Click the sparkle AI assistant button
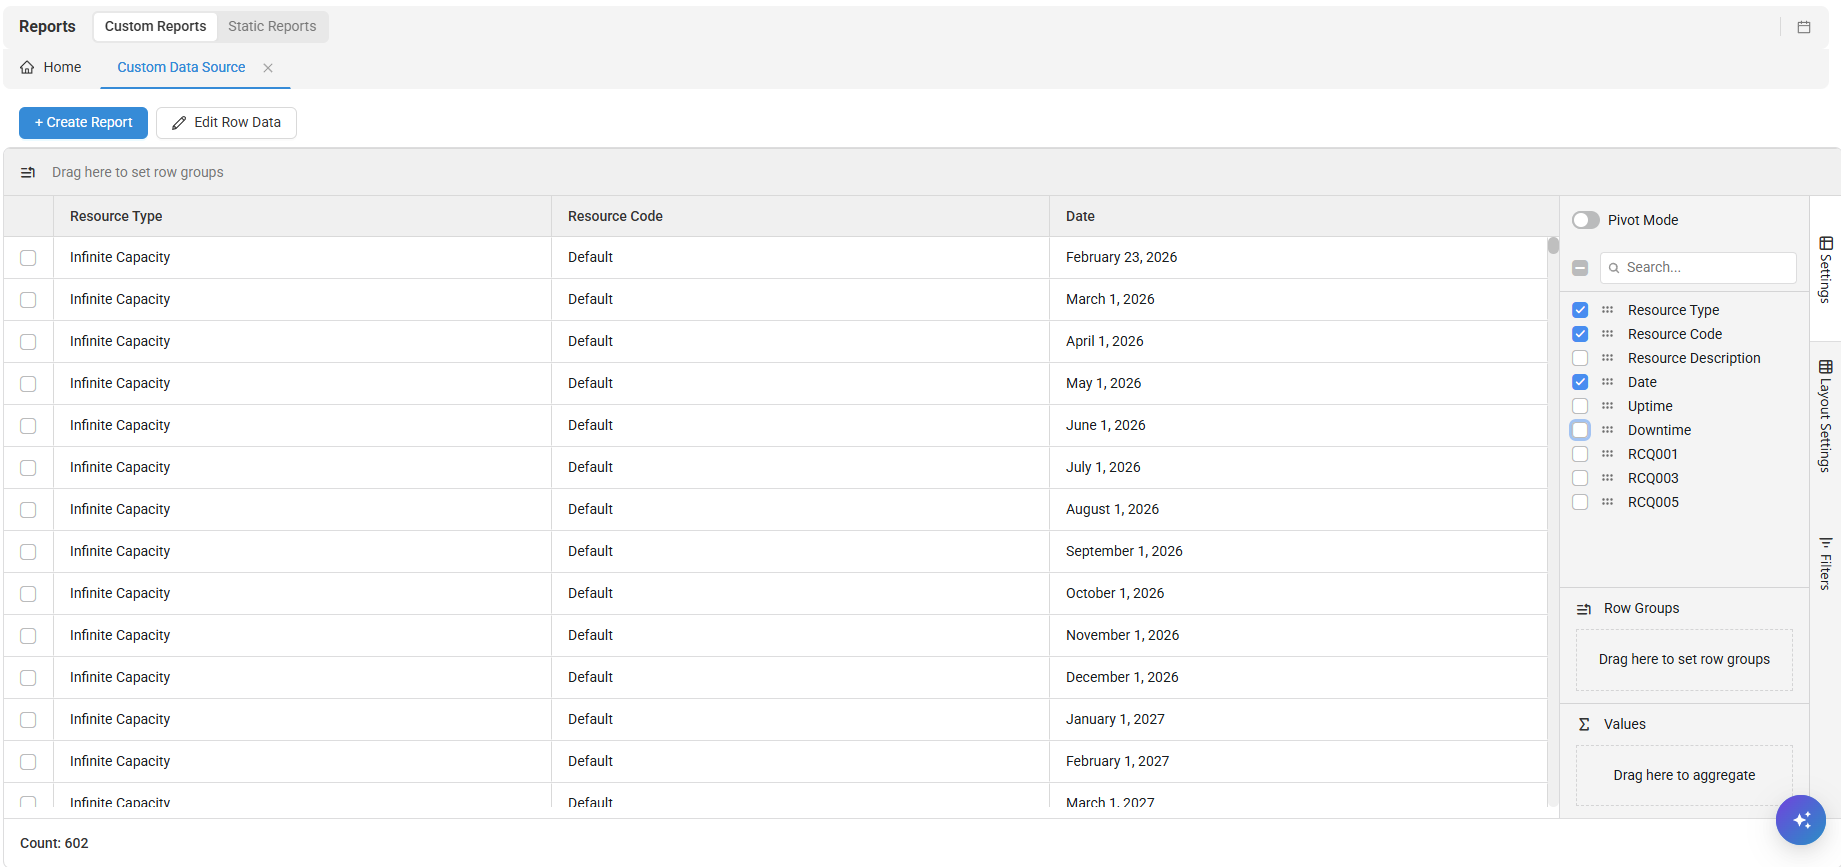 coord(1800,820)
